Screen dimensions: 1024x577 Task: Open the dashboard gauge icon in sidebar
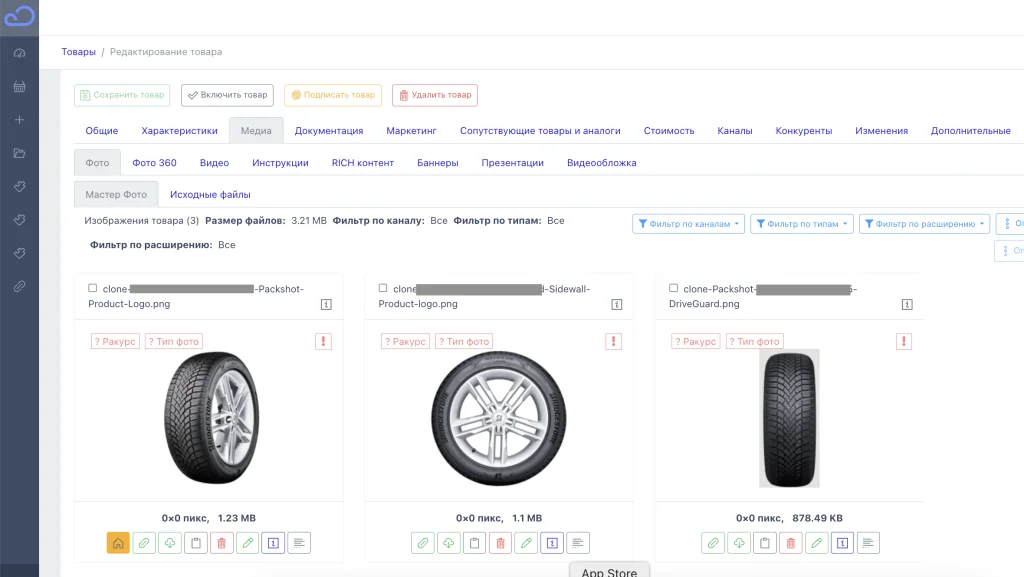pos(20,53)
